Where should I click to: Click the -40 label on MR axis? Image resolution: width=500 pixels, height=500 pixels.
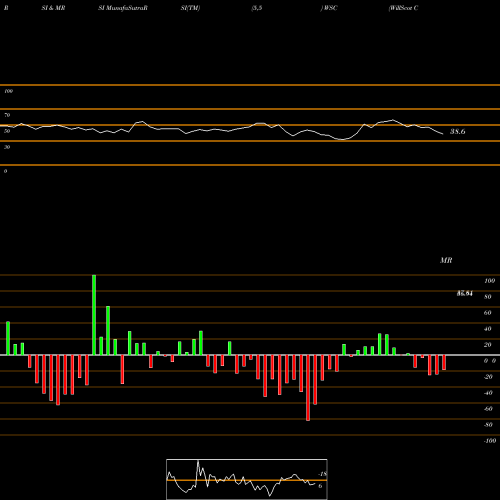click(x=488, y=393)
